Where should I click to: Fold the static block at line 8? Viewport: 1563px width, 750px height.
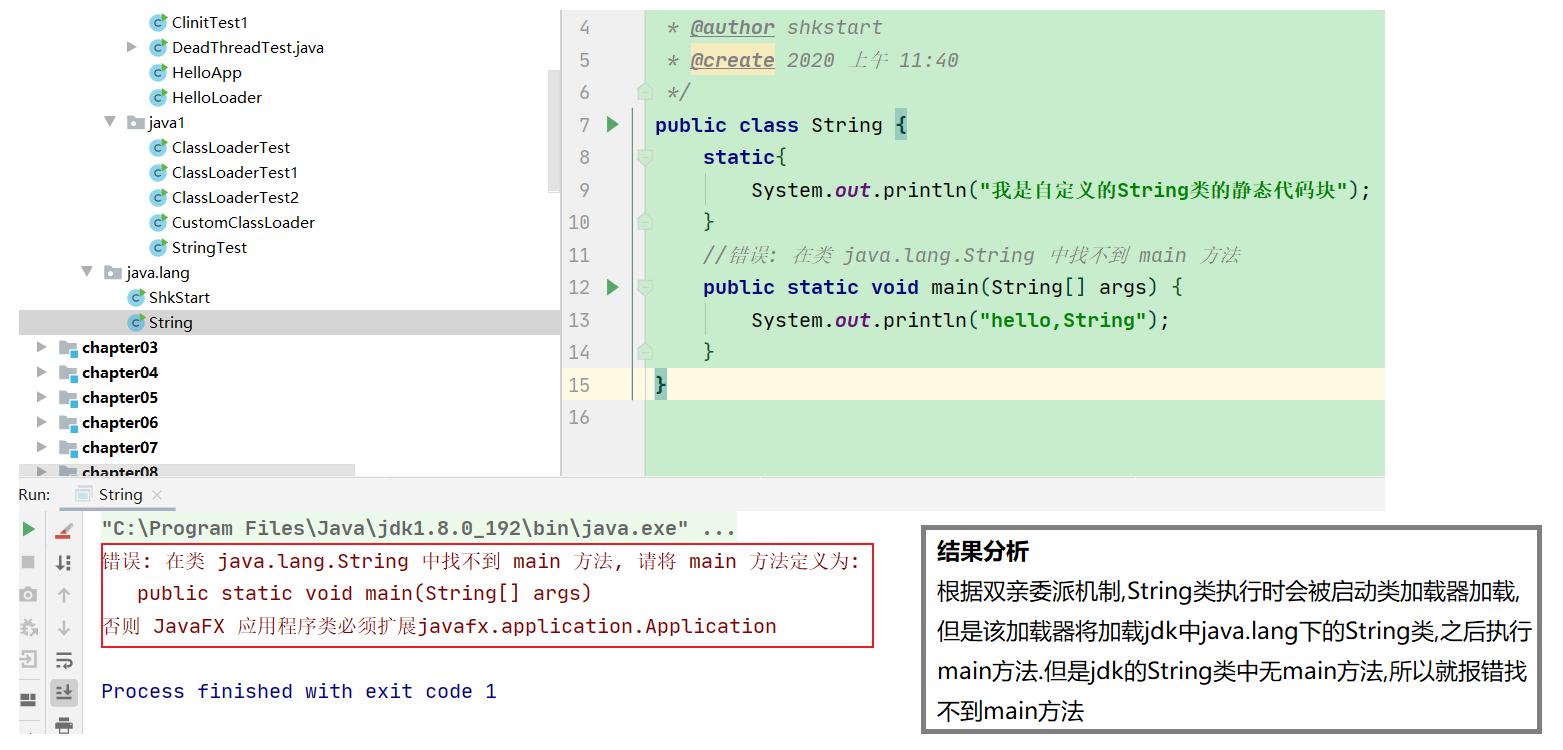645,158
